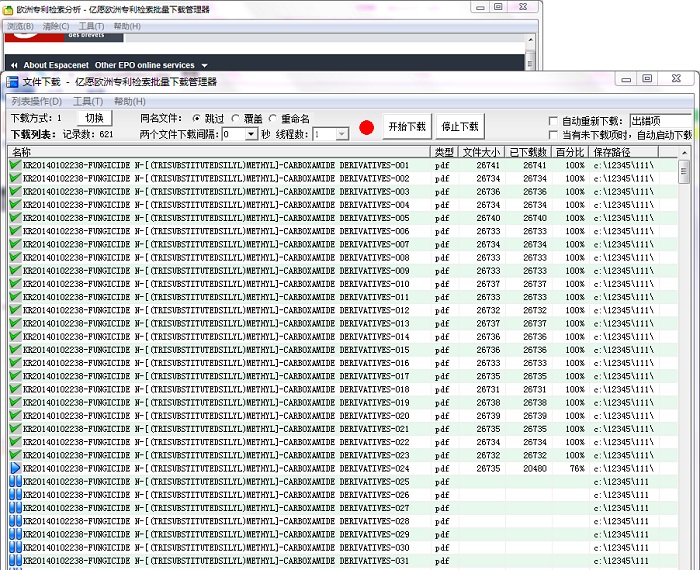Click the pause icon beside DERIVATIVES-025

[x=15, y=482]
